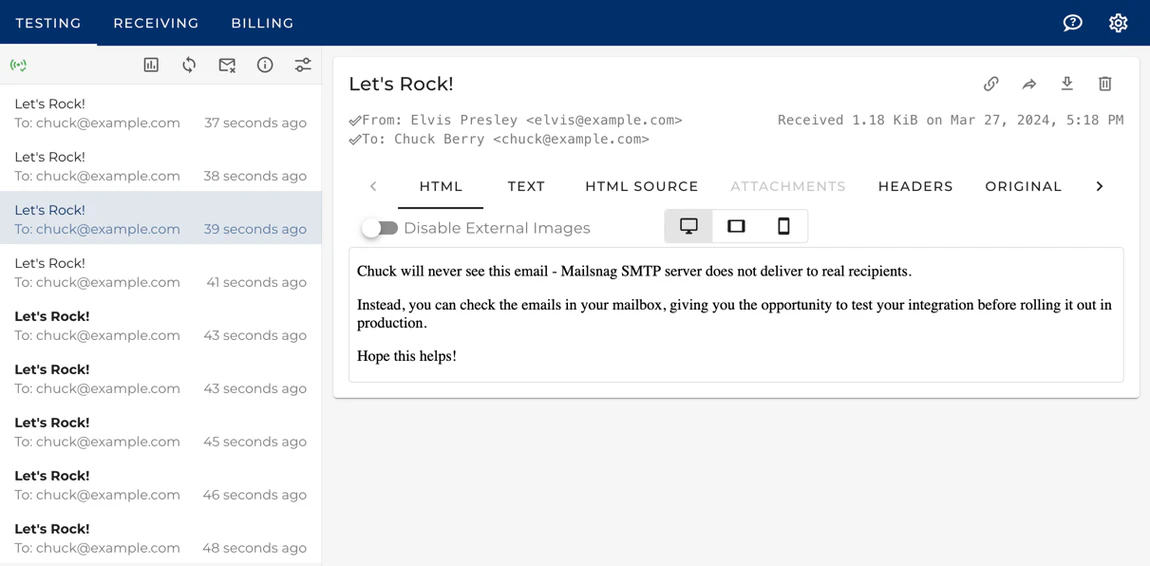Image resolution: width=1150 pixels, height=566 pixels.
Task: Switch to mobile phone preview mode
Action: click(784, 226)
